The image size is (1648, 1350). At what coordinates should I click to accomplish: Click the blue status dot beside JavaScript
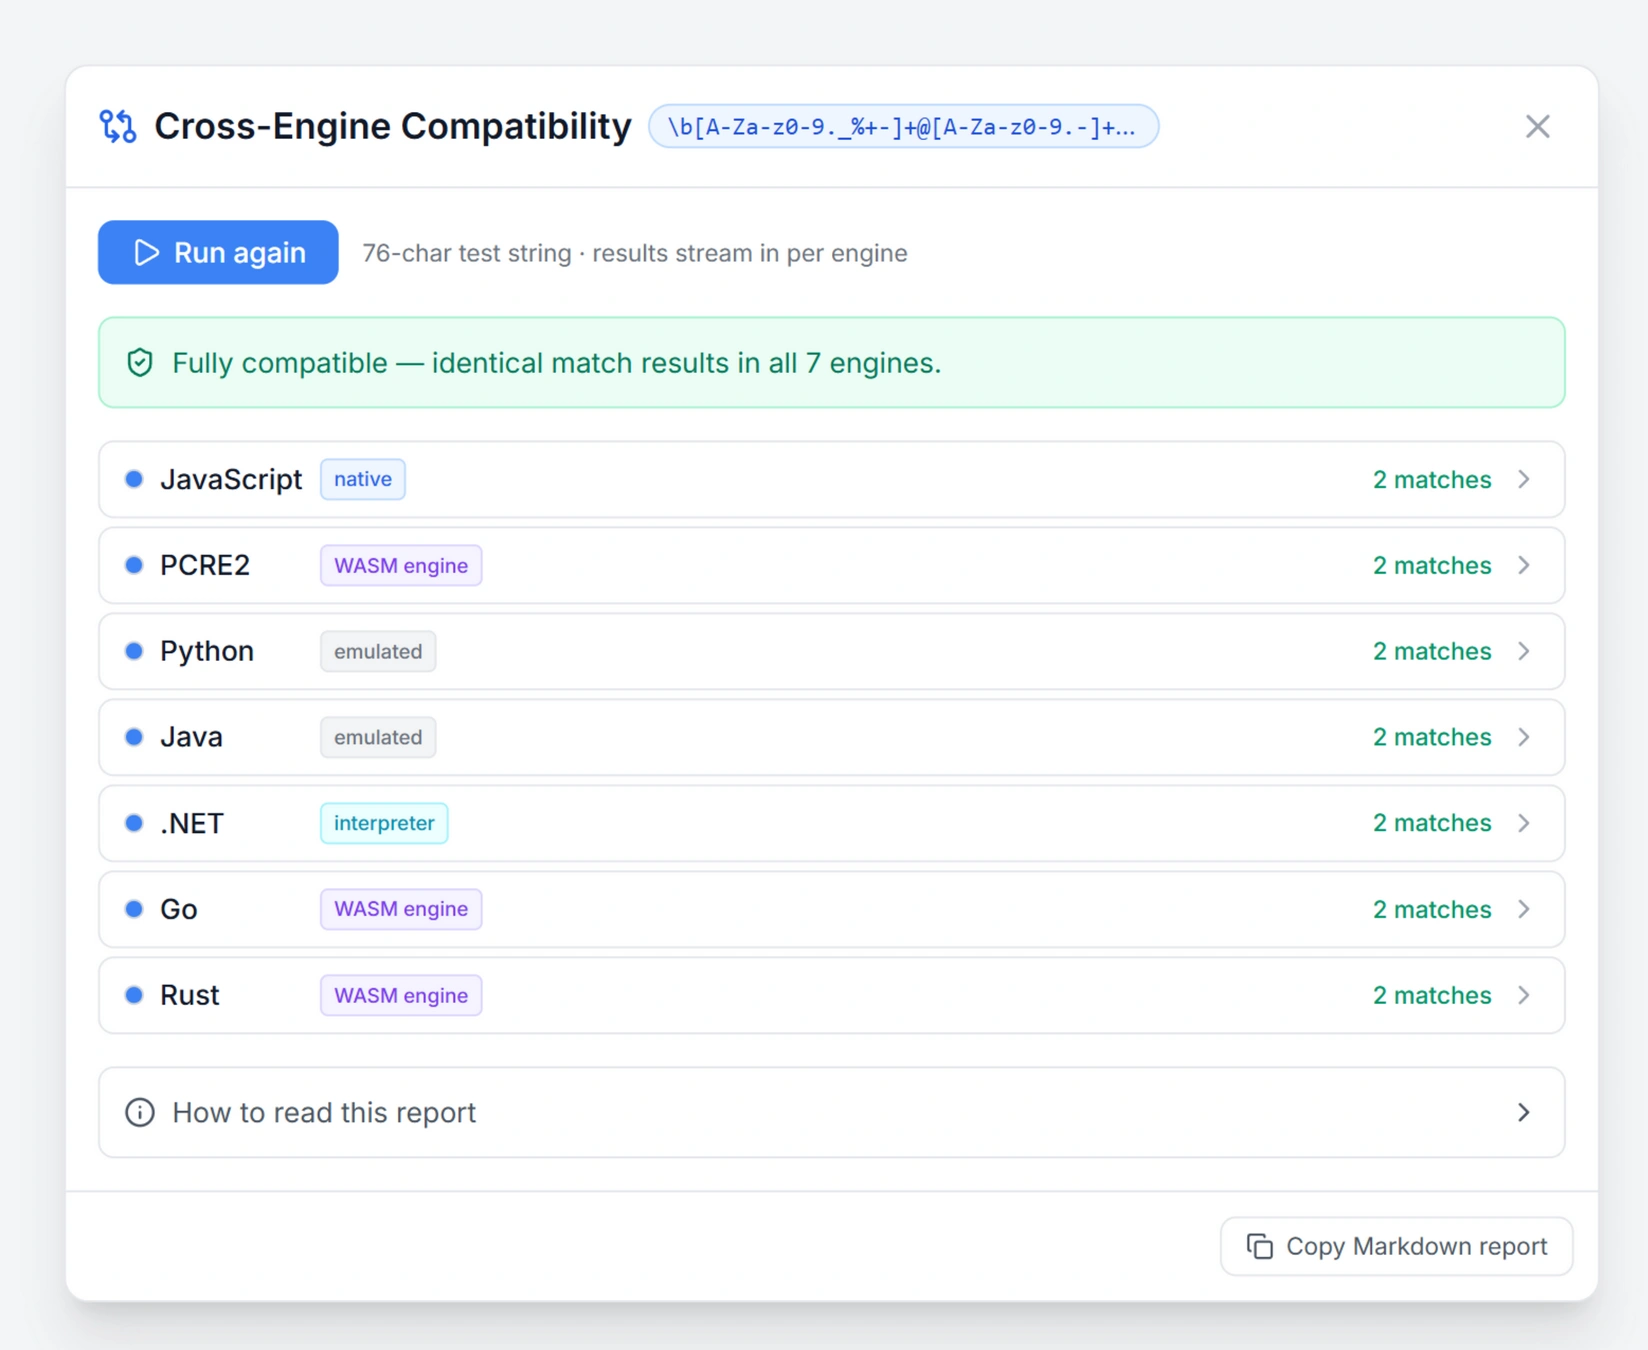click(x=134, y=479)
